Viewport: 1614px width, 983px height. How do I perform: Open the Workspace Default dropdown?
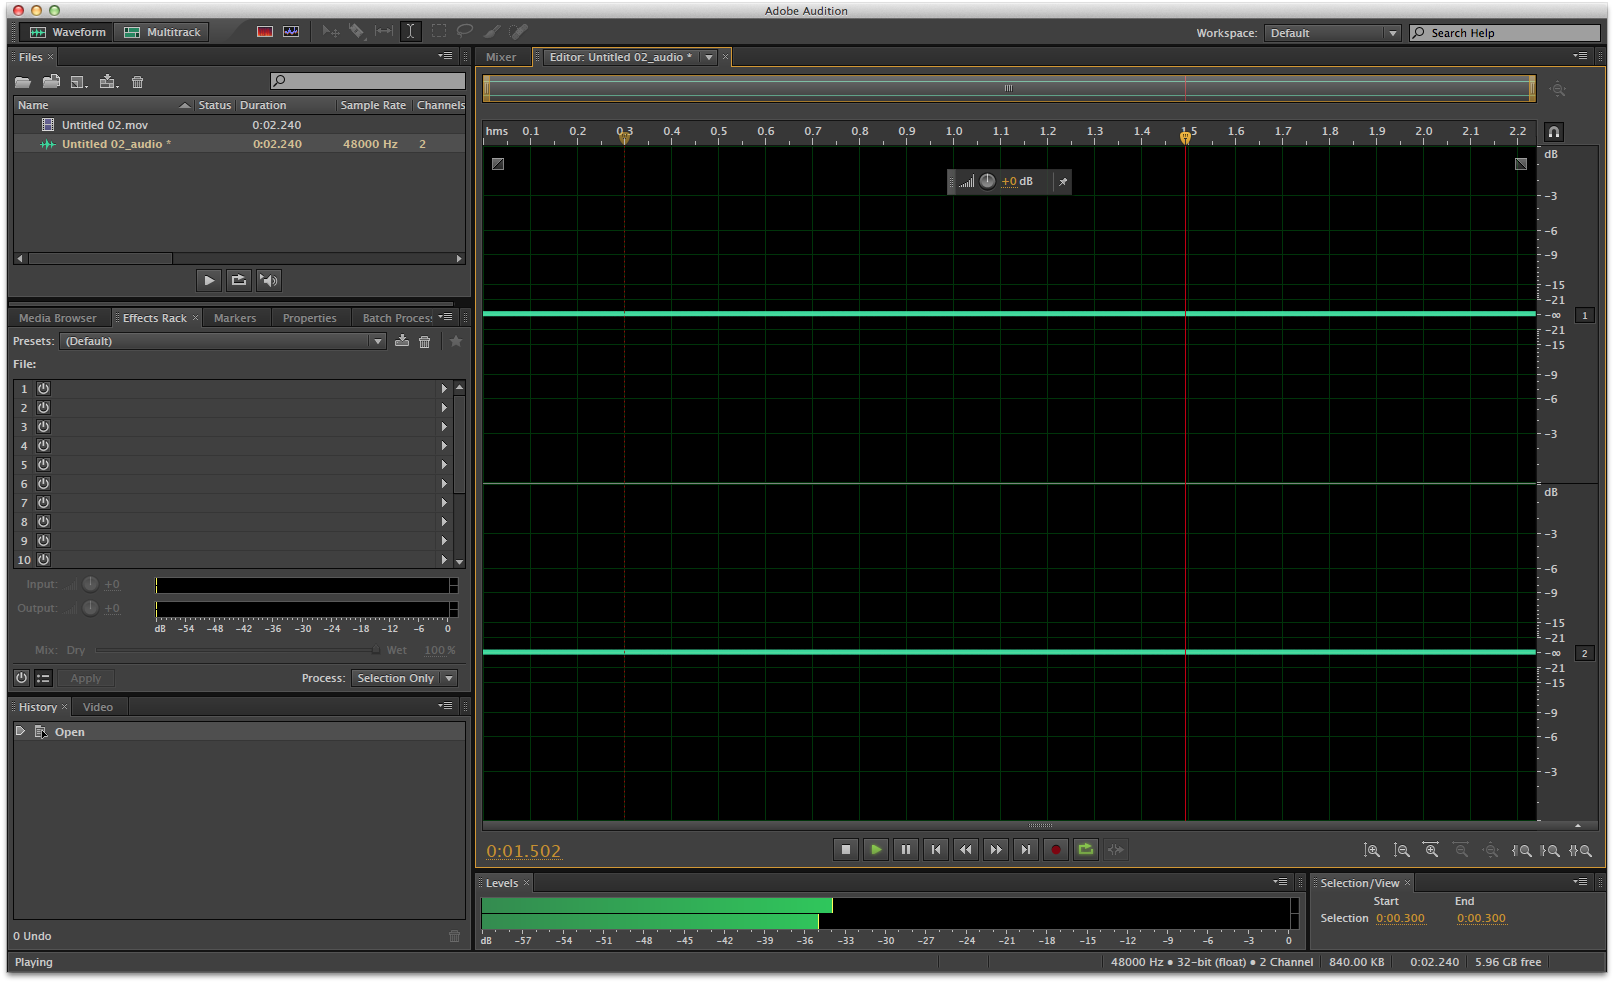tap(1332, 33)
